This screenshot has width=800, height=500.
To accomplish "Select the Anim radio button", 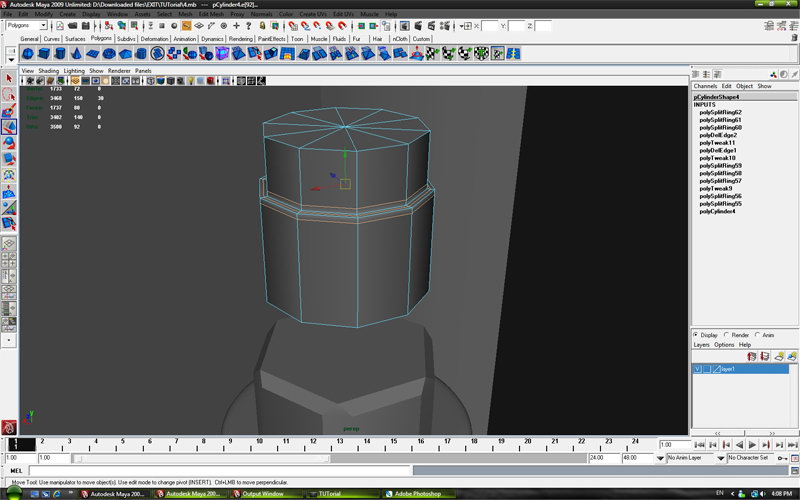I will point(757,335).
